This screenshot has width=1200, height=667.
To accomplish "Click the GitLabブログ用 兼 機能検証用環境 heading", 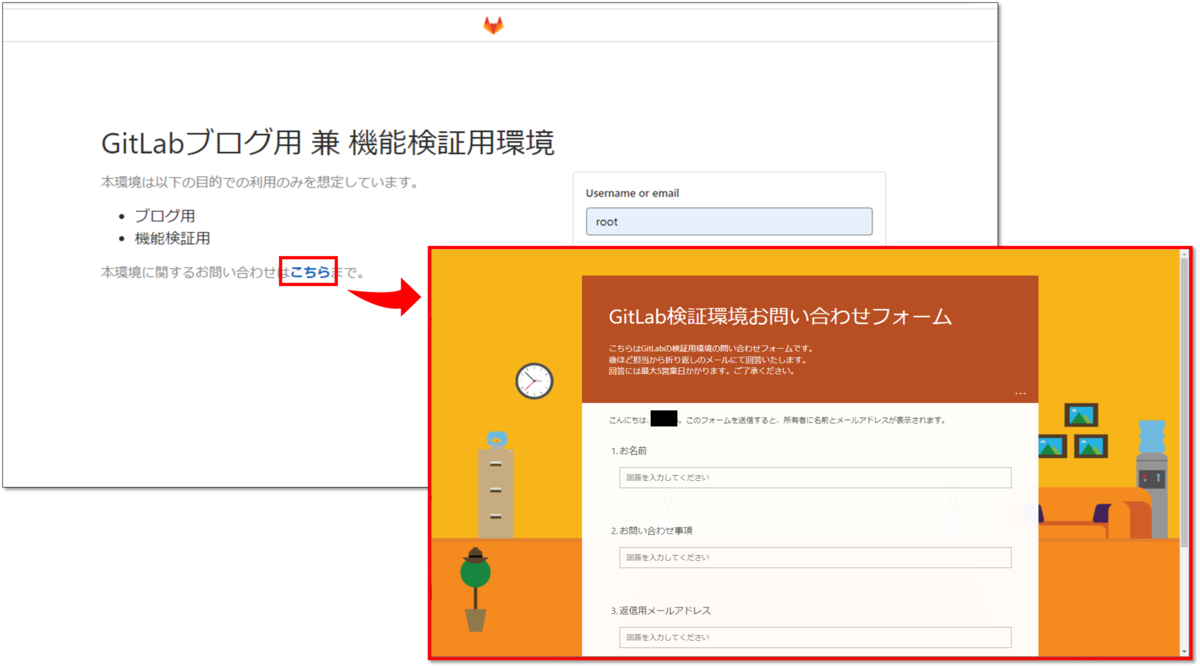I will [328, 143].
